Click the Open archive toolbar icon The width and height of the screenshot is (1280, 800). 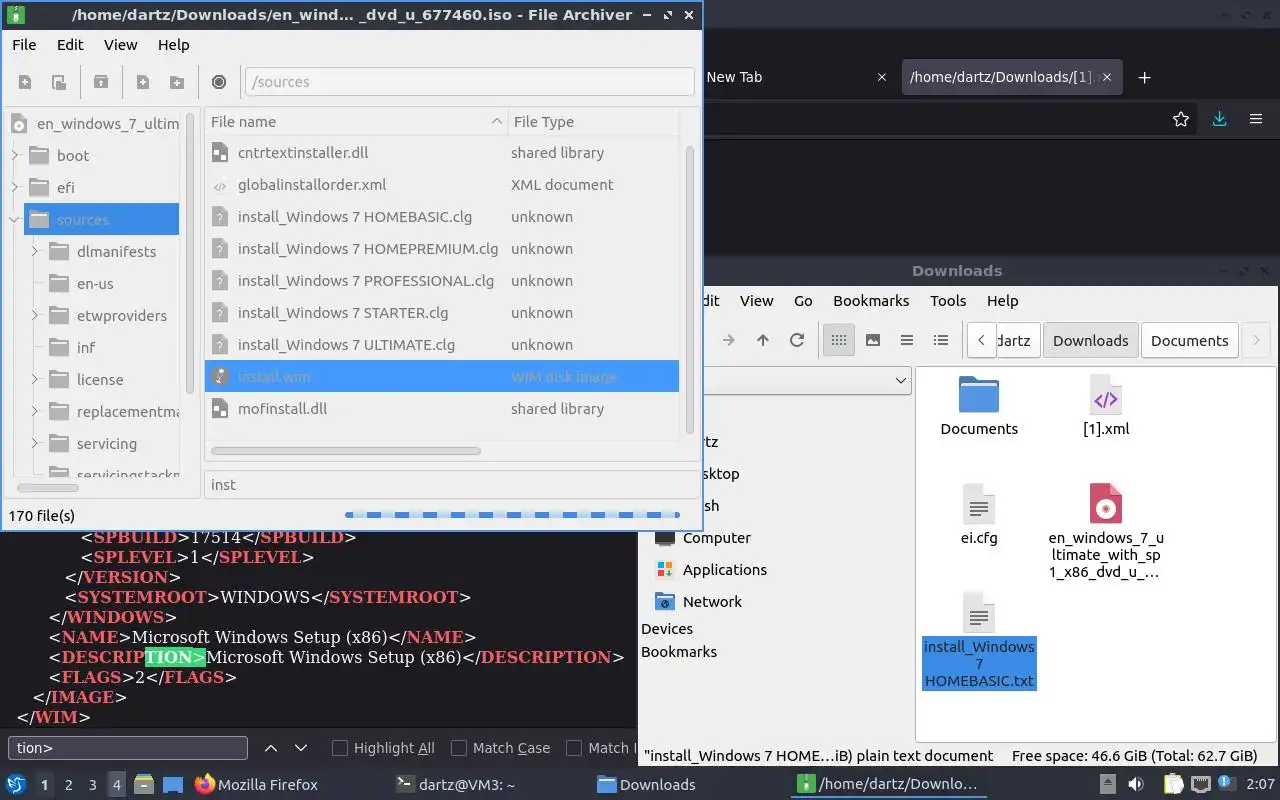click(59, 82)
